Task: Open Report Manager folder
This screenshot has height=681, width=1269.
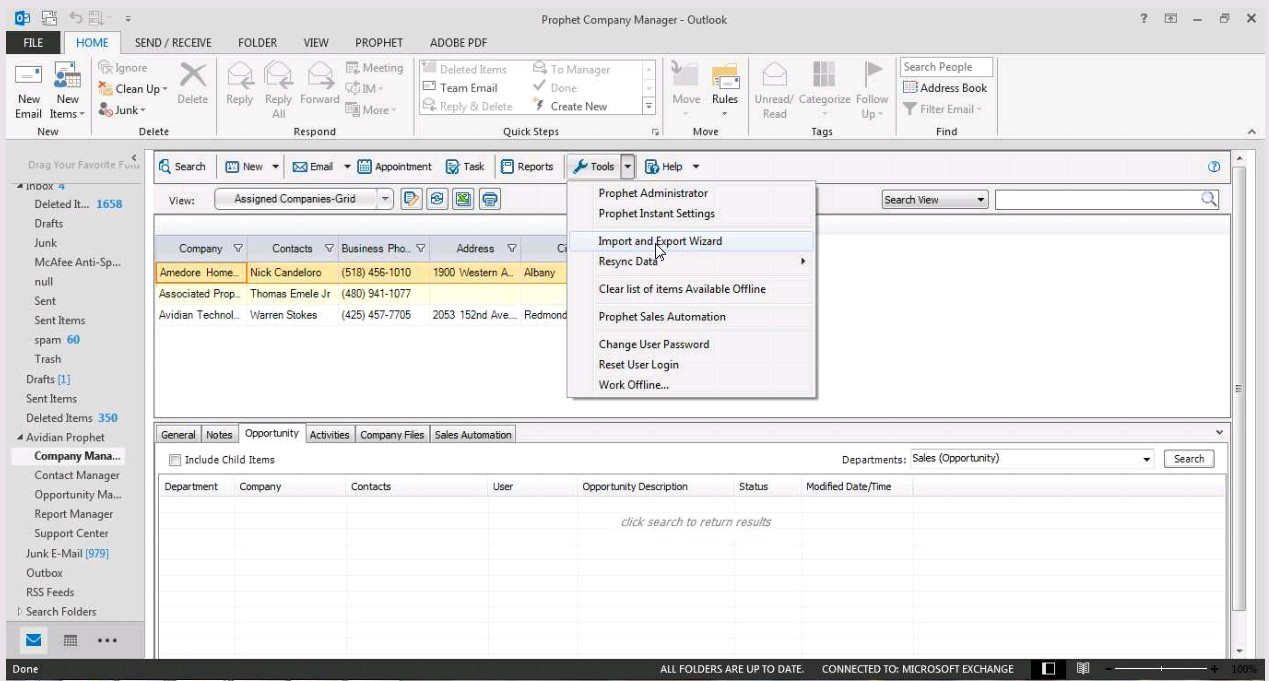Action: (74, 514)
